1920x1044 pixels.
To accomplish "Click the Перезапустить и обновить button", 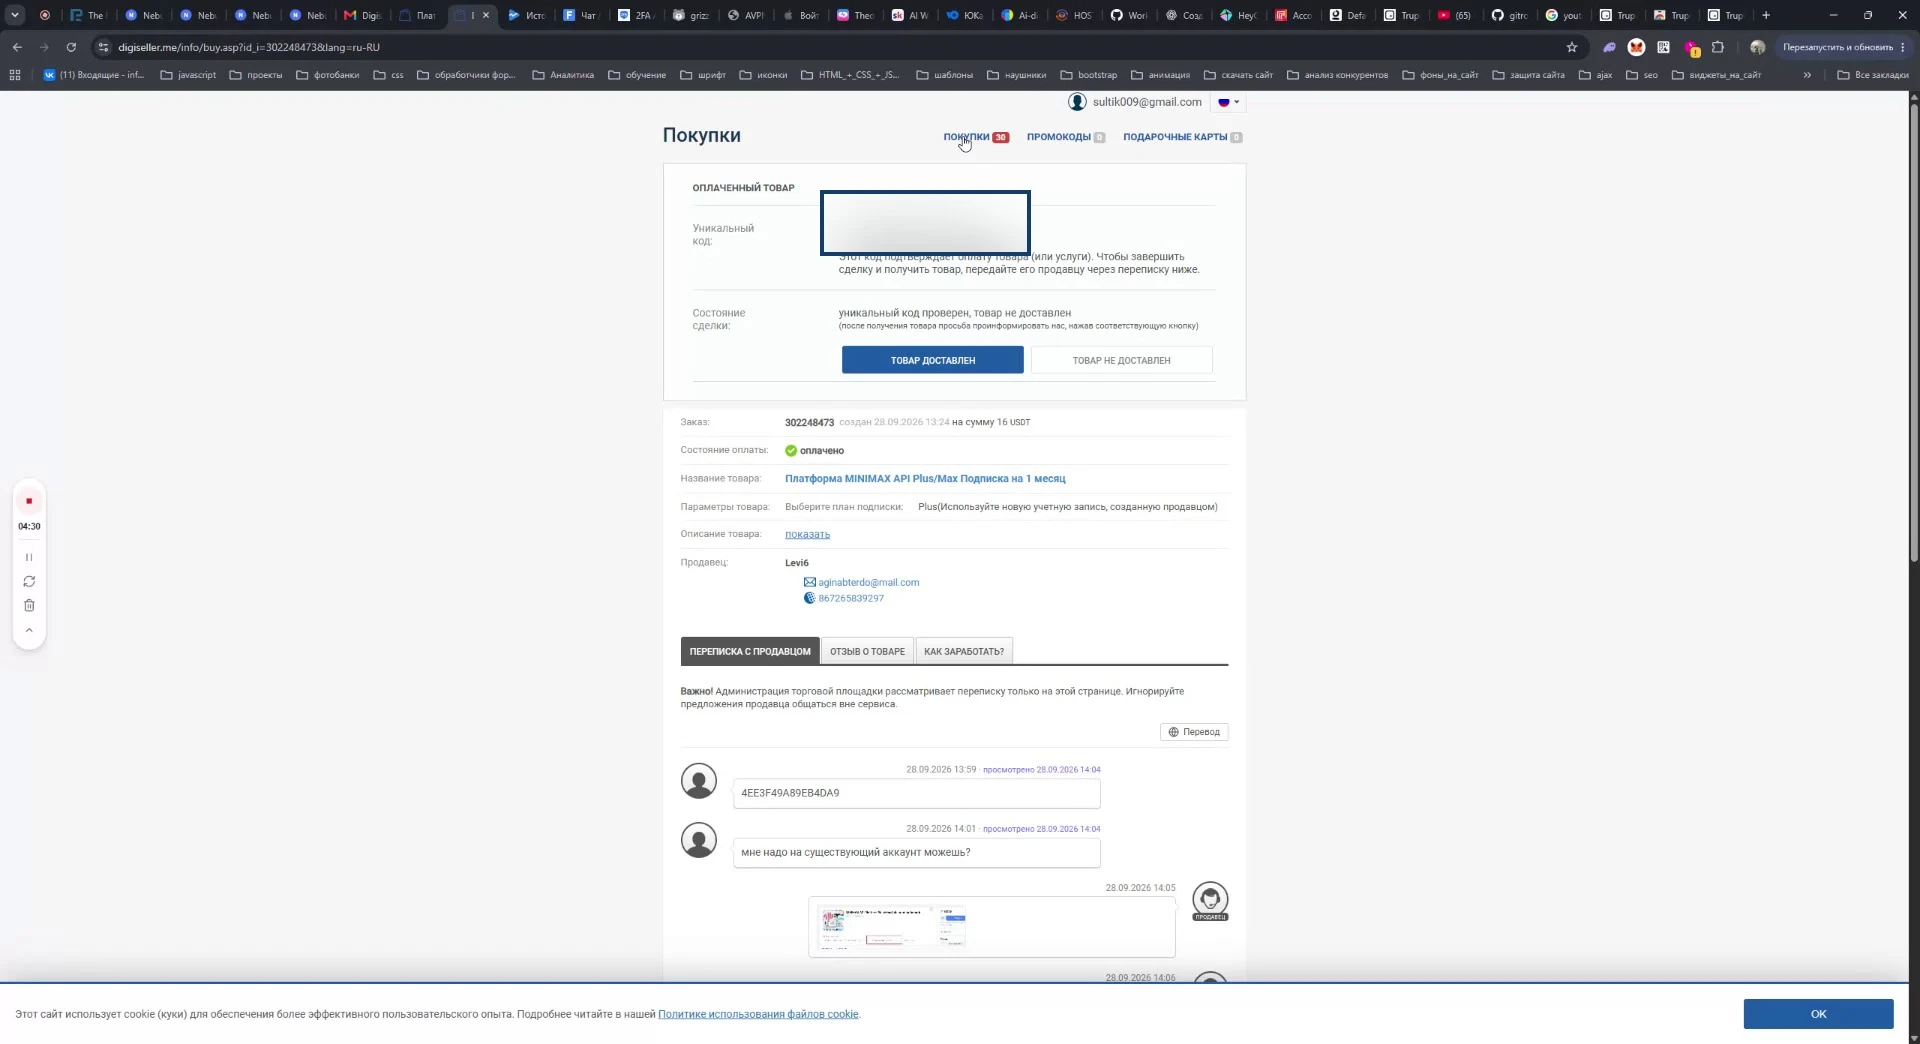I will (x=1843, y=47).
